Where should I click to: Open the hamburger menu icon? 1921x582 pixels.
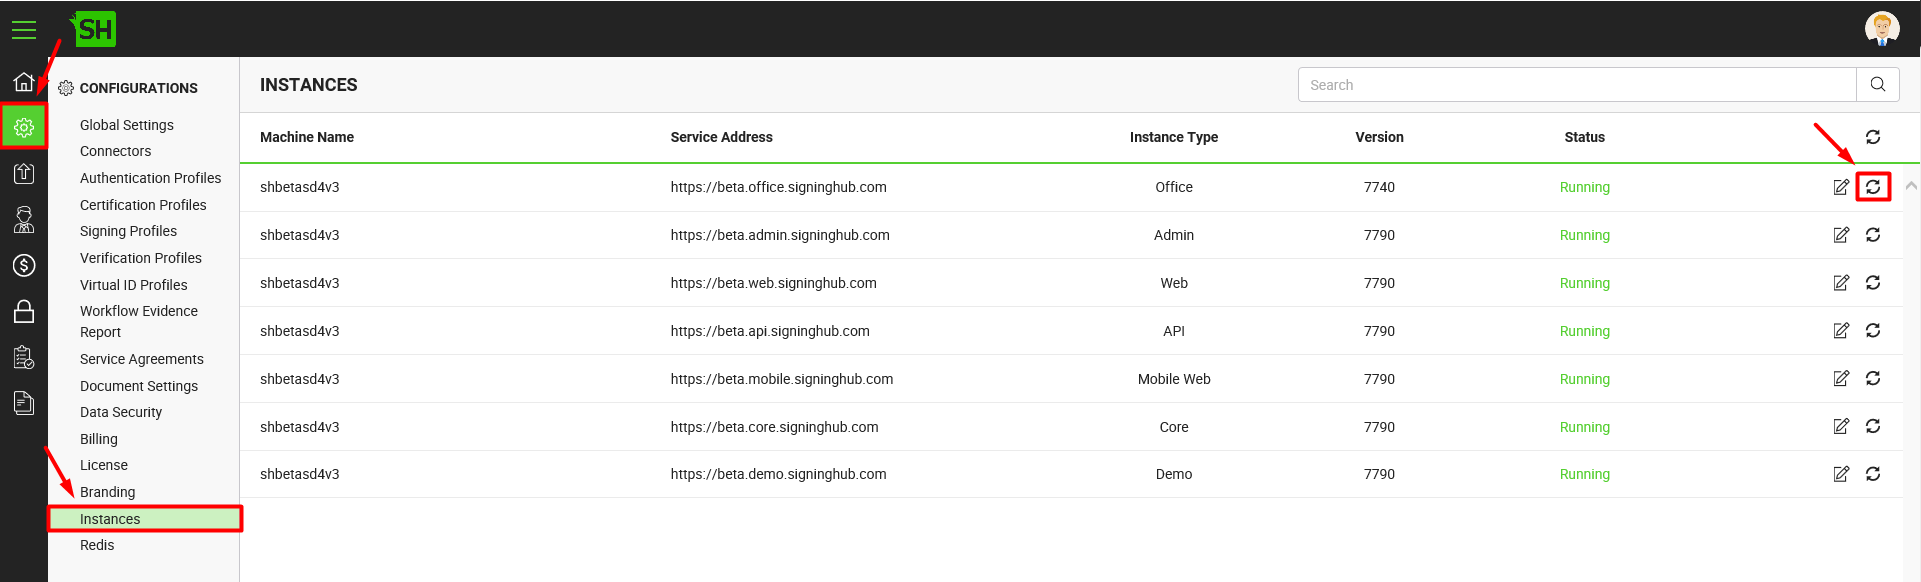24,30
